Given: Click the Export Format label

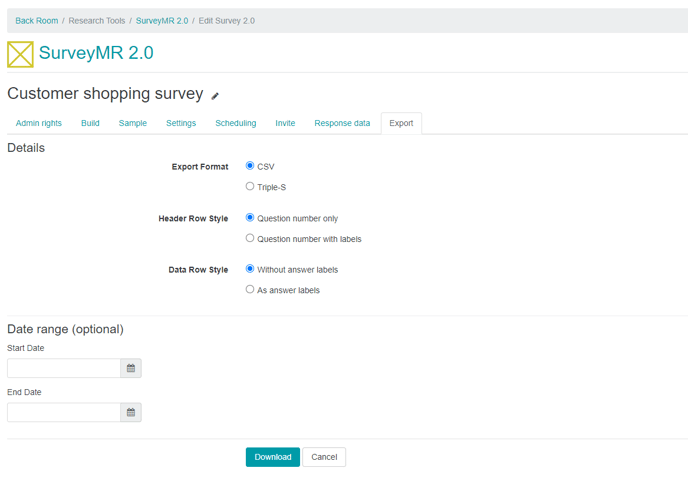Looking at the screenshot, I should click(200, 167).
